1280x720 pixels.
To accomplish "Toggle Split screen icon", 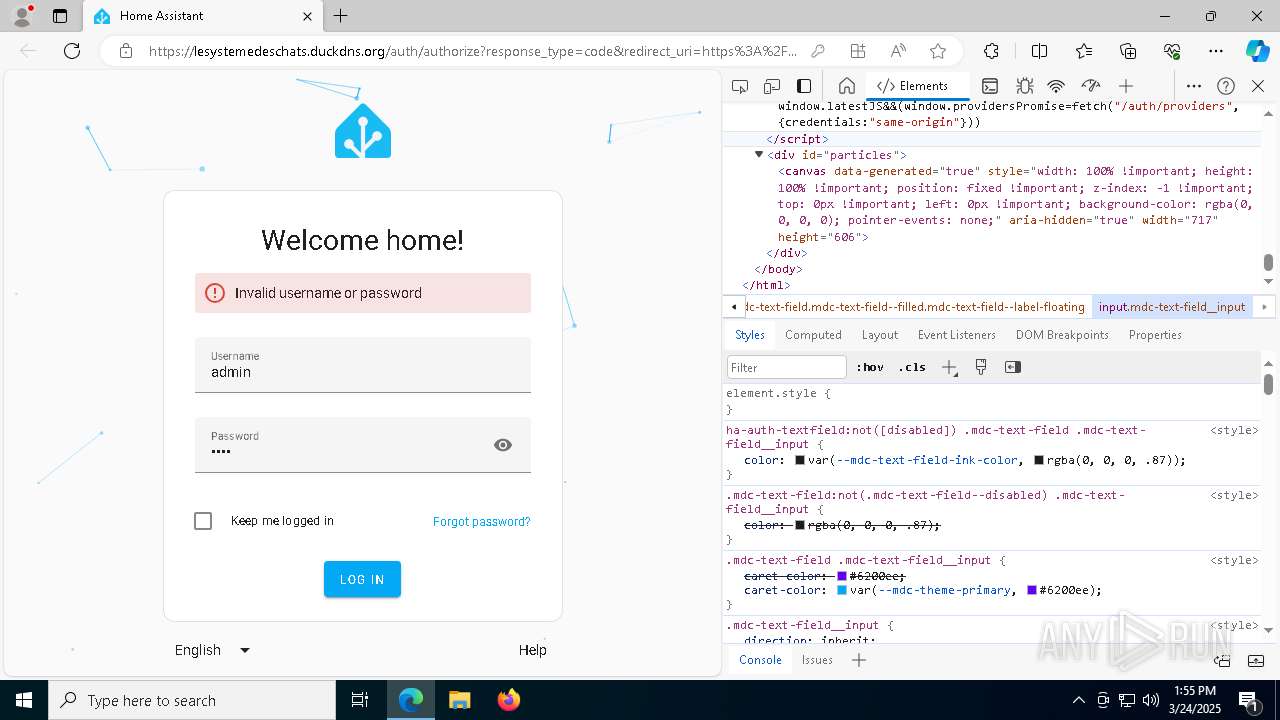I will click(x=1039, y=51).
